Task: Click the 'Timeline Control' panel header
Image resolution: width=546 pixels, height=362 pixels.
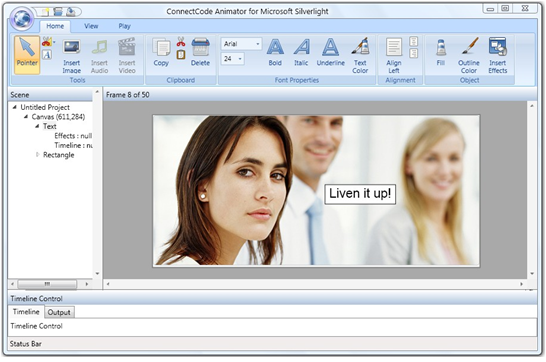Action: pyautogui.click(x=272, y=298)
